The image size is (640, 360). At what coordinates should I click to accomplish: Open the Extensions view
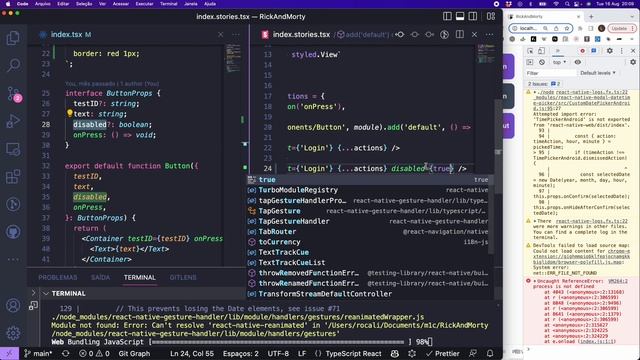click(x=13, y=177)
